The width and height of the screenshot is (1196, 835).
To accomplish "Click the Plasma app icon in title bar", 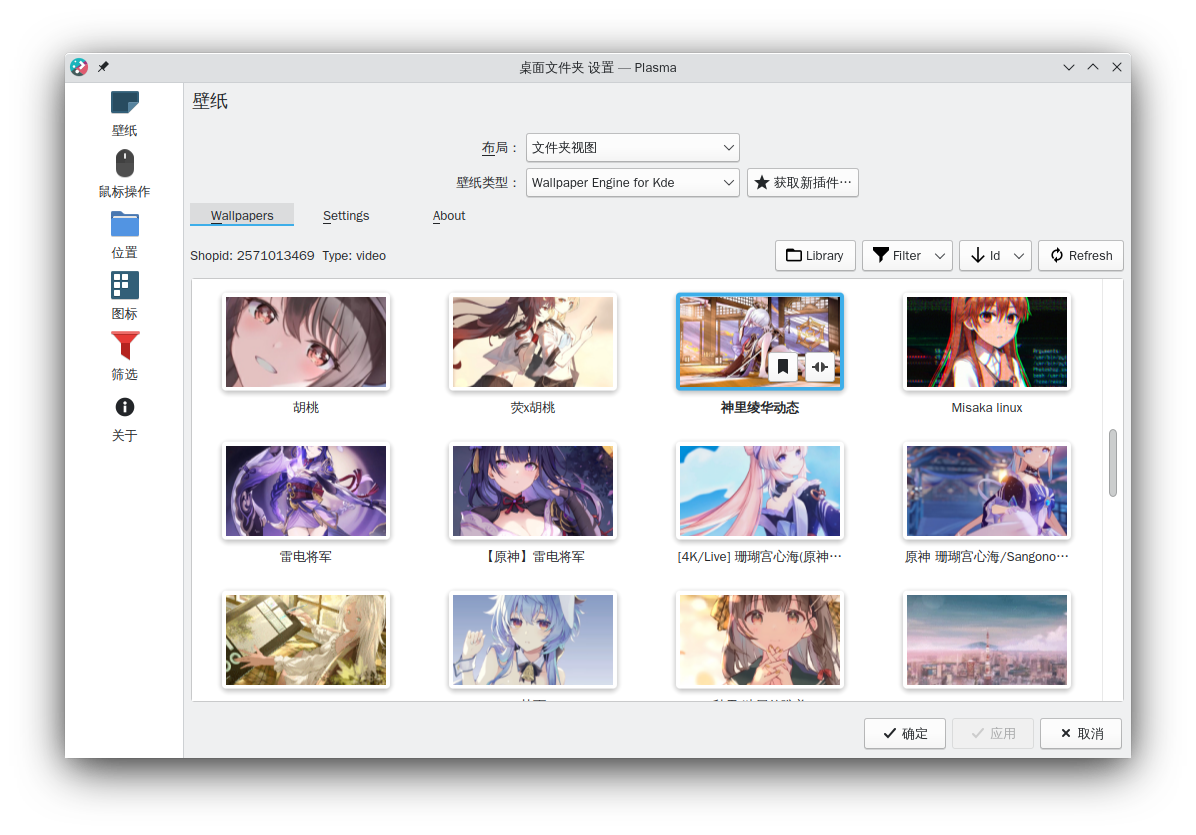I will (79, 67).
